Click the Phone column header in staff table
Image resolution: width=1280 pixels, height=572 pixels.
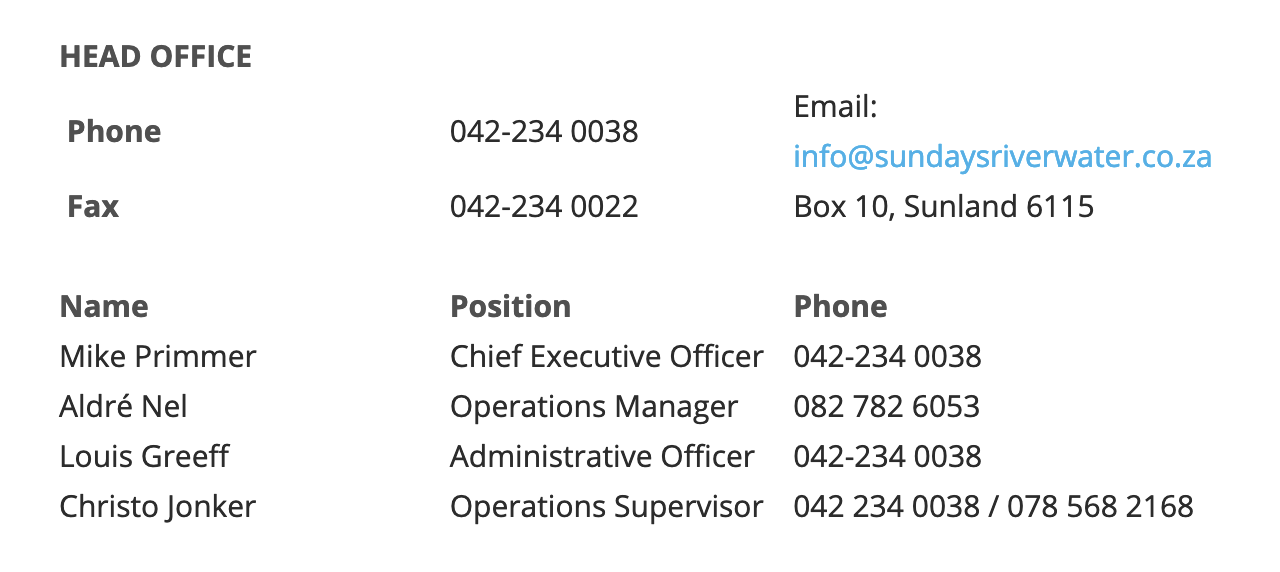840,306
